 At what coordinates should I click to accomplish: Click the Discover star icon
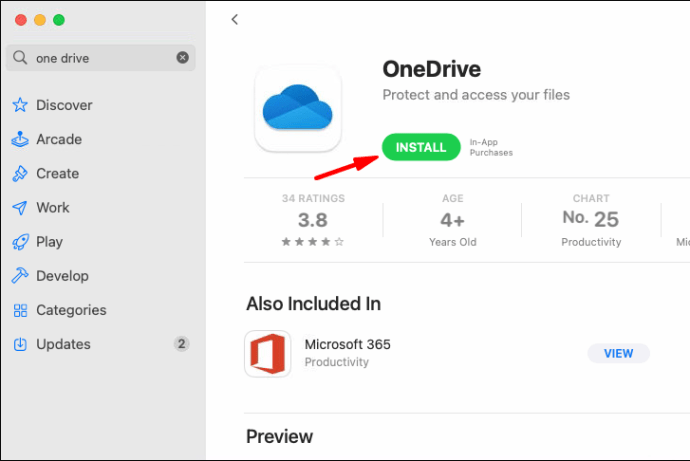click(x=20, y=105)
